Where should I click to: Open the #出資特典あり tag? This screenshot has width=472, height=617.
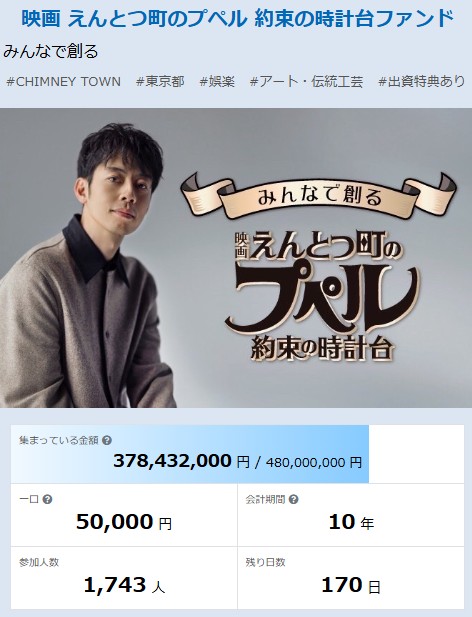coord(422,81)
